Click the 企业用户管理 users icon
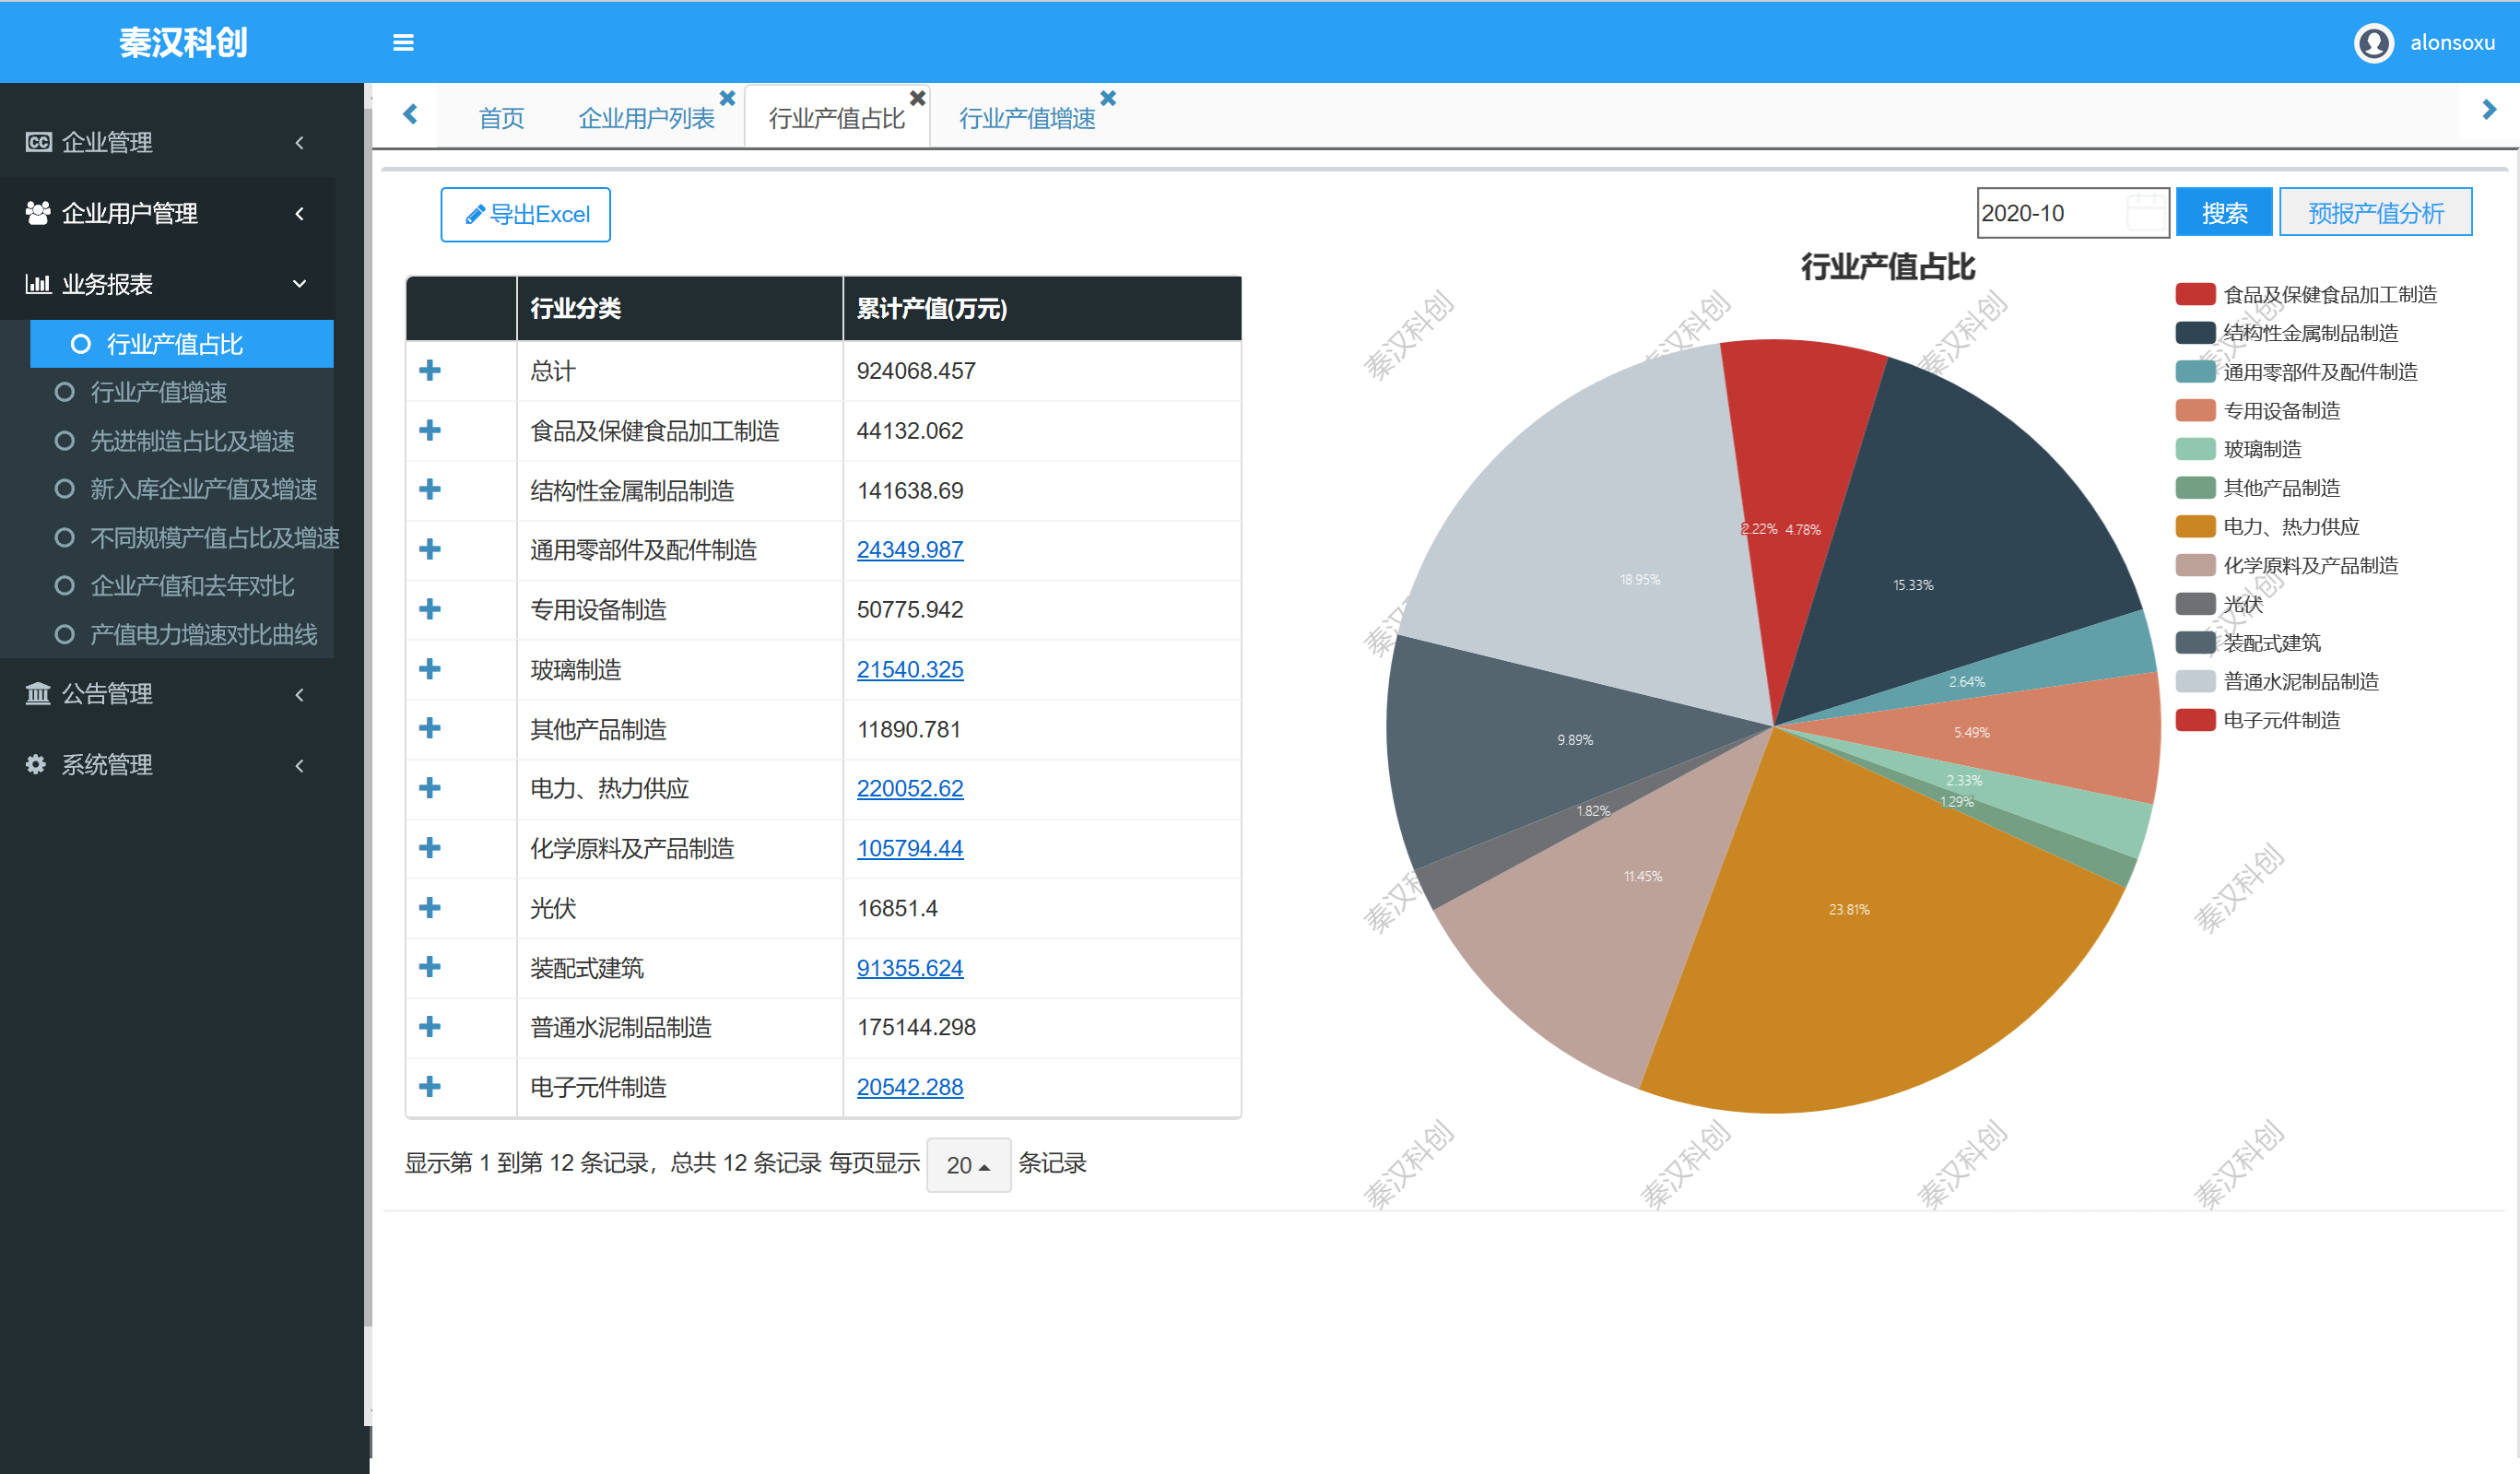Image resolution: width=2520 pixels, height=1474 pixels. coord(38,213)
